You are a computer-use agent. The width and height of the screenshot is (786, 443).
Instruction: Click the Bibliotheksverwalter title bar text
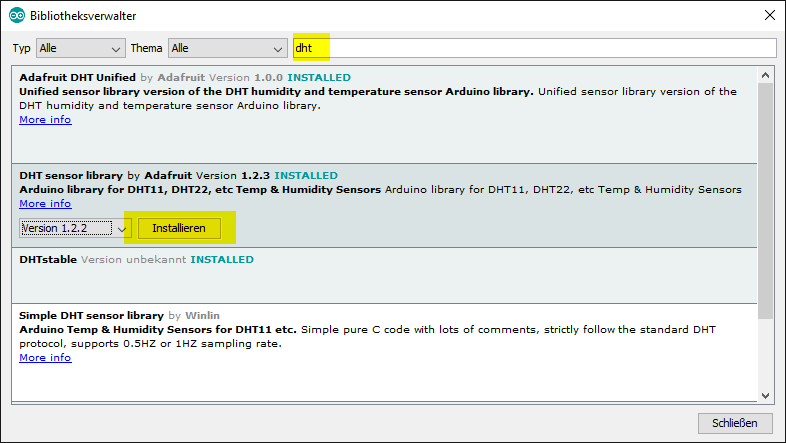coord(84,16)
